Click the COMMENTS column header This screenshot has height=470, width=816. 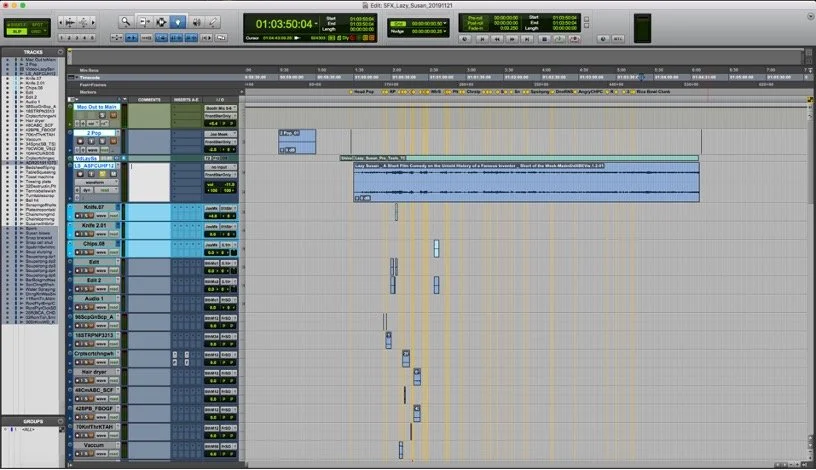pyautogui.click(x=149, y=99)
